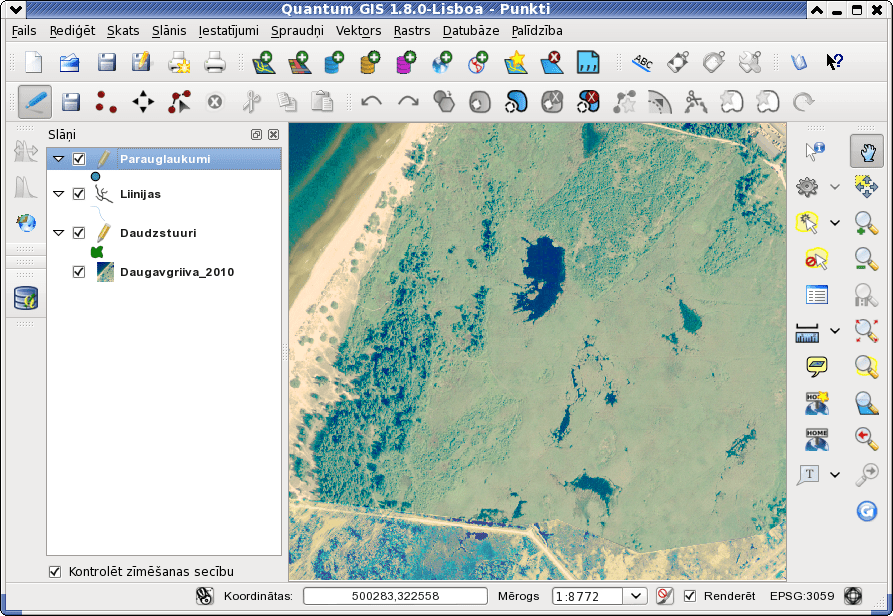Open the Slānis menu
This screenshot has height=616, width=893.
click(169, 31)
